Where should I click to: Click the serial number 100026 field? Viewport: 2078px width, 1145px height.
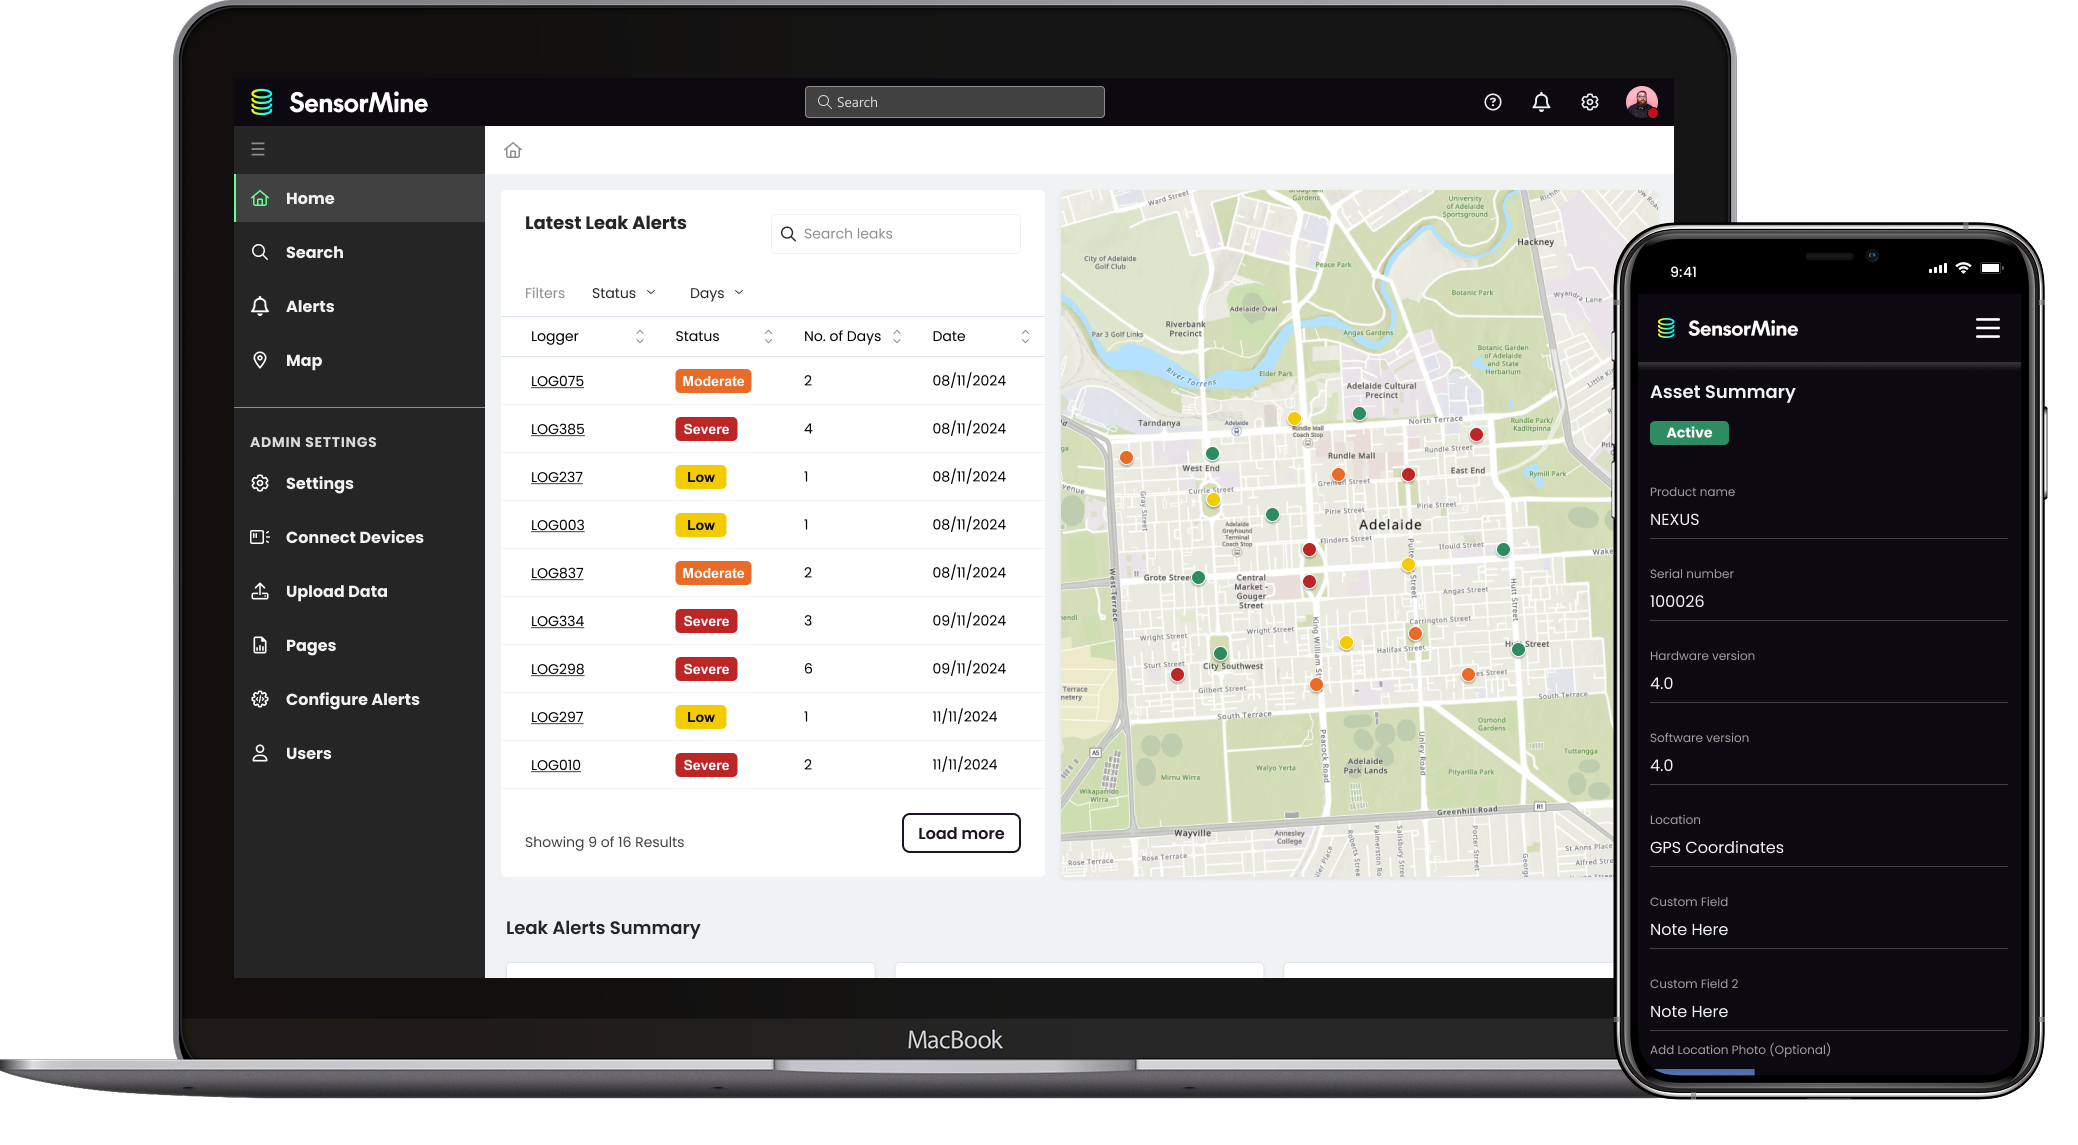[1828, 602]
